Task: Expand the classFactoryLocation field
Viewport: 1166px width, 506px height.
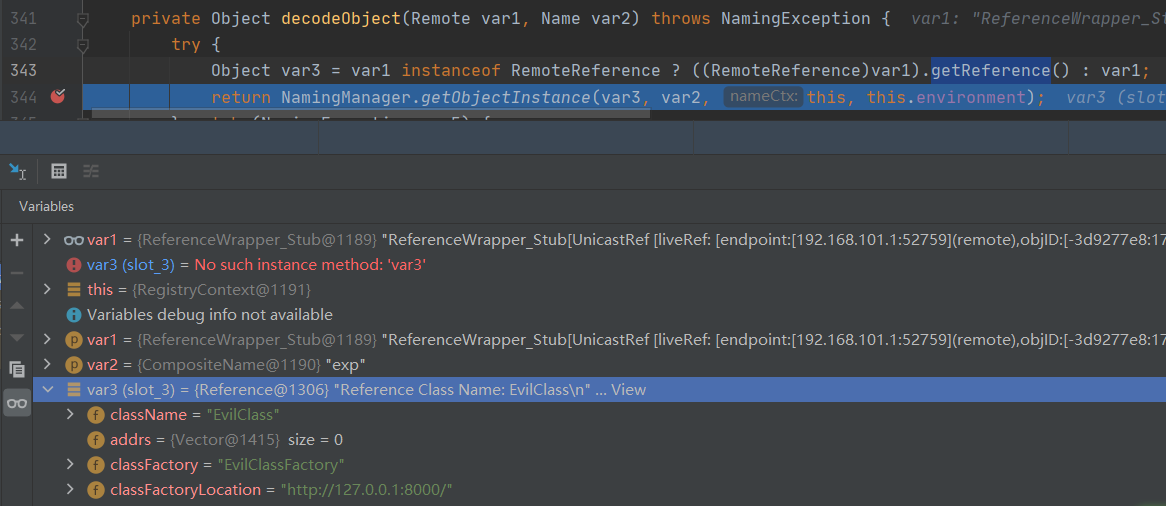Action: [x=70, y=490]
